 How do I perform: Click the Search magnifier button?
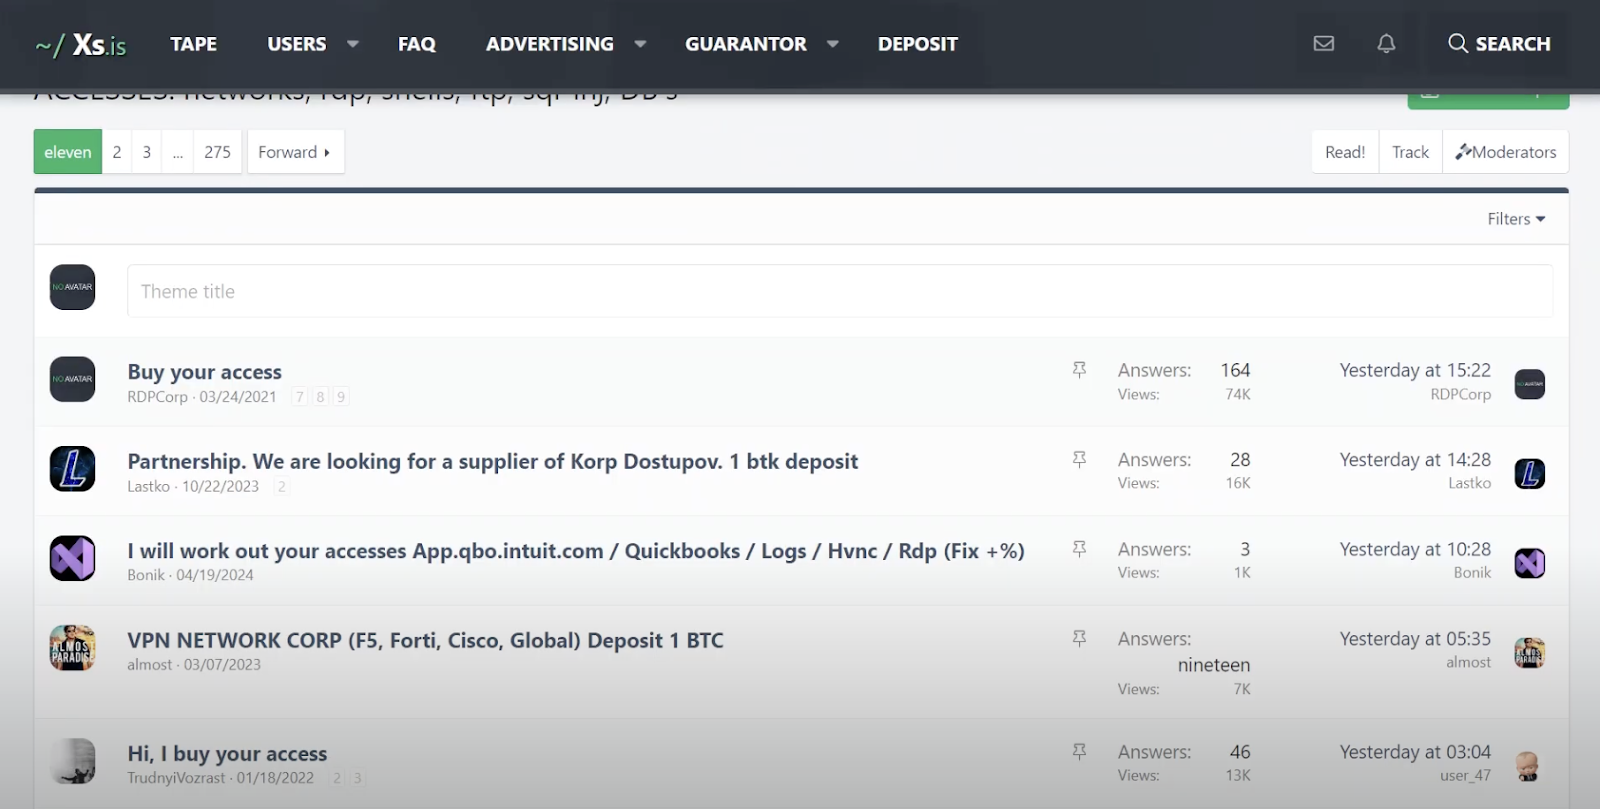pos(1499,44)
